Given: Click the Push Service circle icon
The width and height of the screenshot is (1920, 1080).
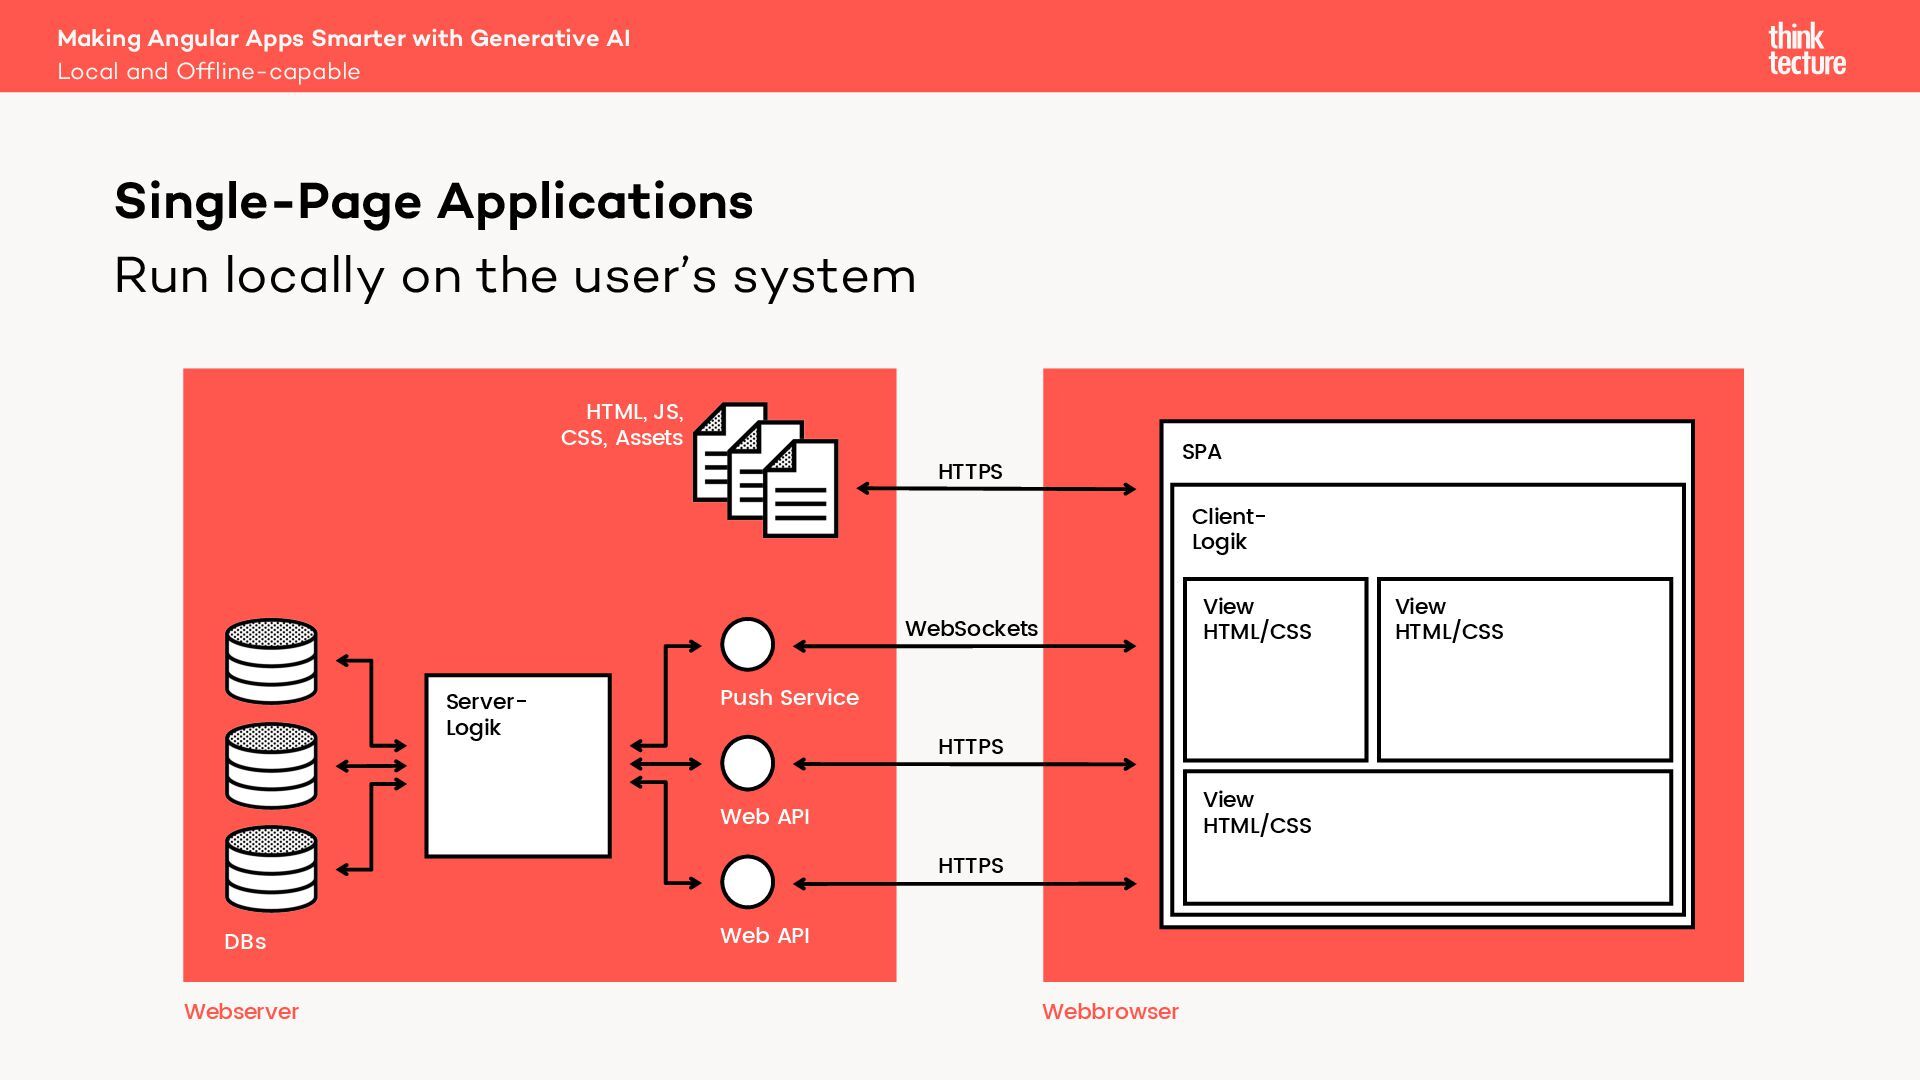Looking at the screenshot, I should coord(747,645).
